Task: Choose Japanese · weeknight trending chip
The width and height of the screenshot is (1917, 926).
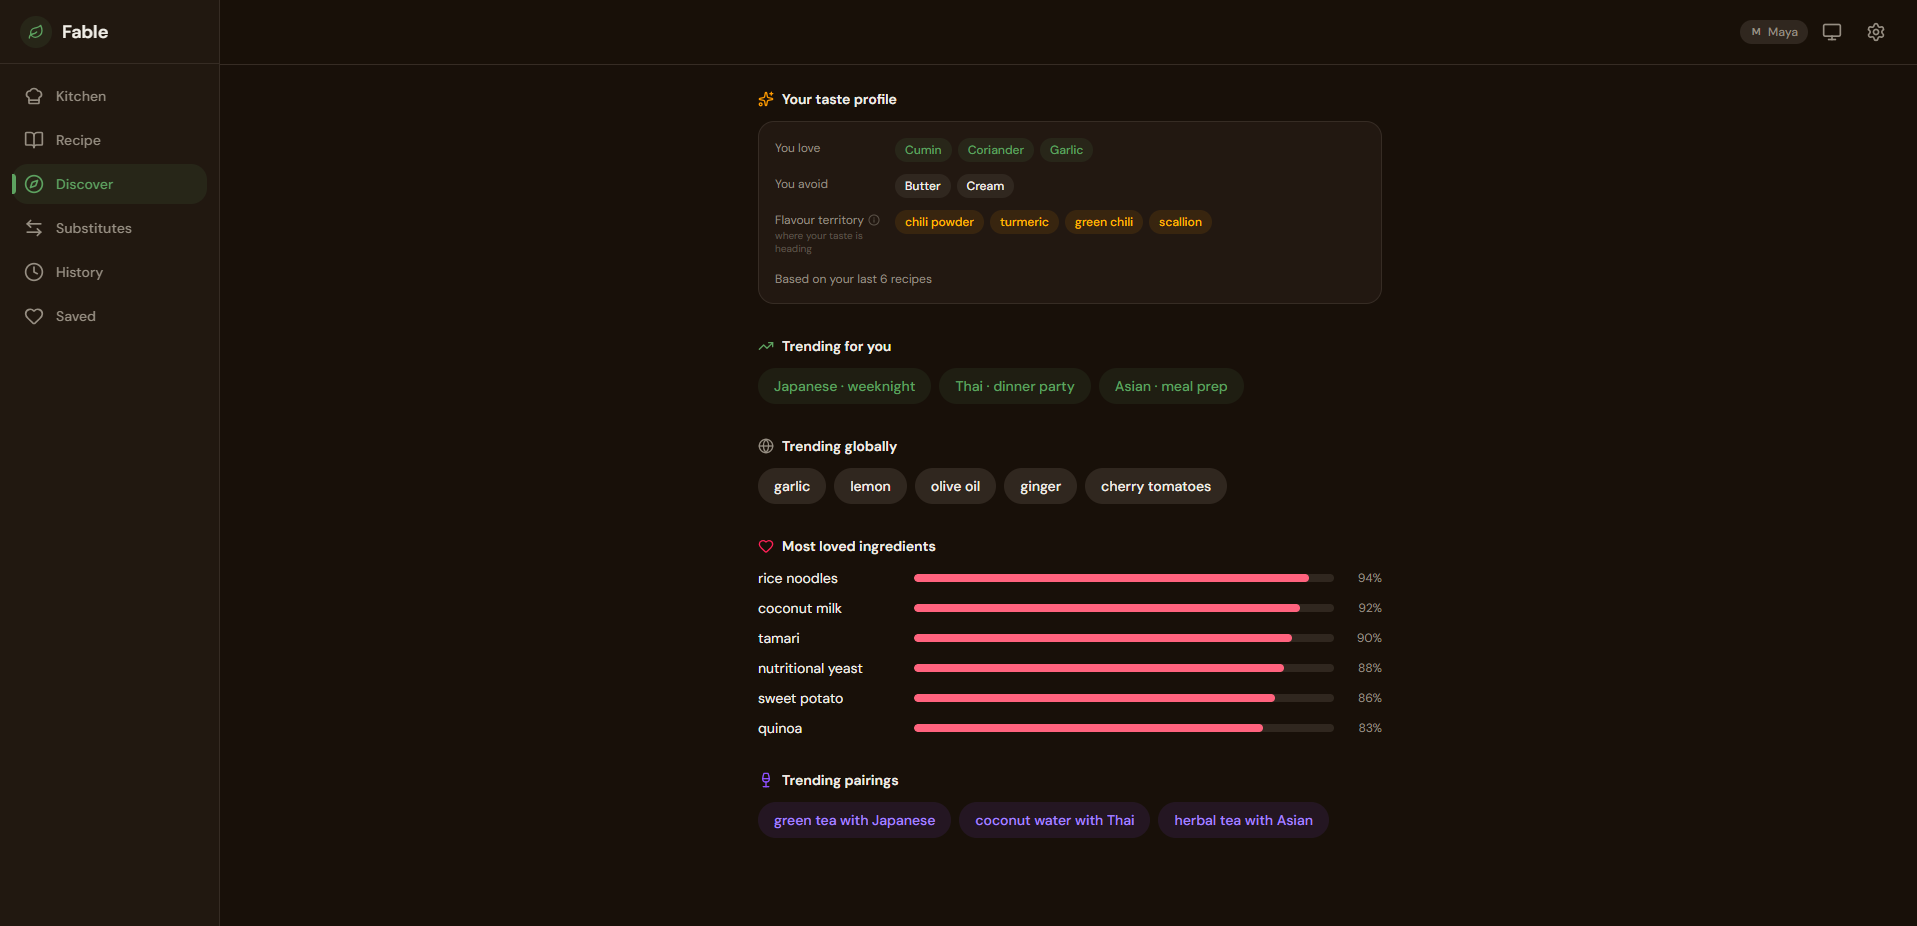Action: click(844, 386)
